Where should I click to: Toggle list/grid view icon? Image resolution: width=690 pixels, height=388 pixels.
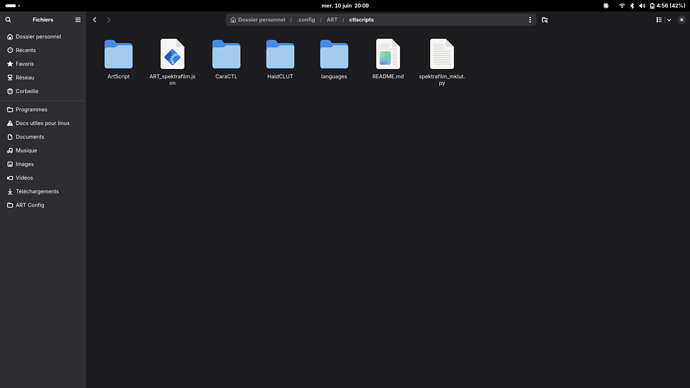click(x=659, y=20)
